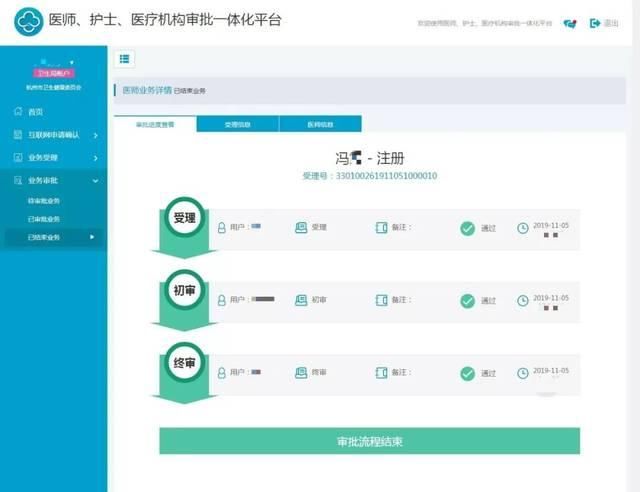Screen dimensions: 640x492
Task: Click the 医师业务详情 page heading
Action: [x=147, y=90]
